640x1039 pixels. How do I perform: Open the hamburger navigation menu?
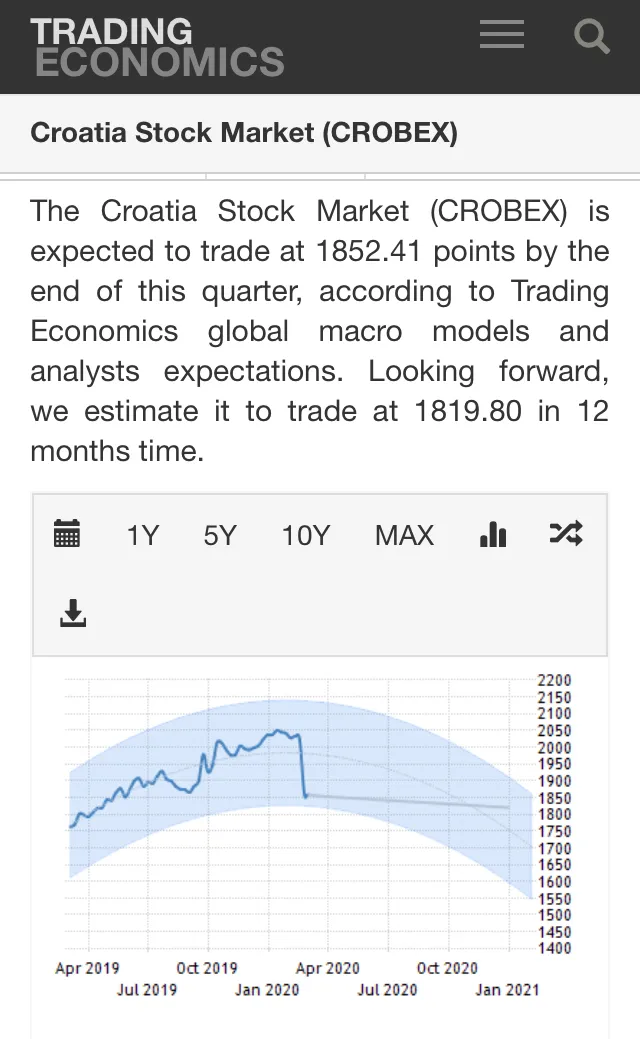502,36
